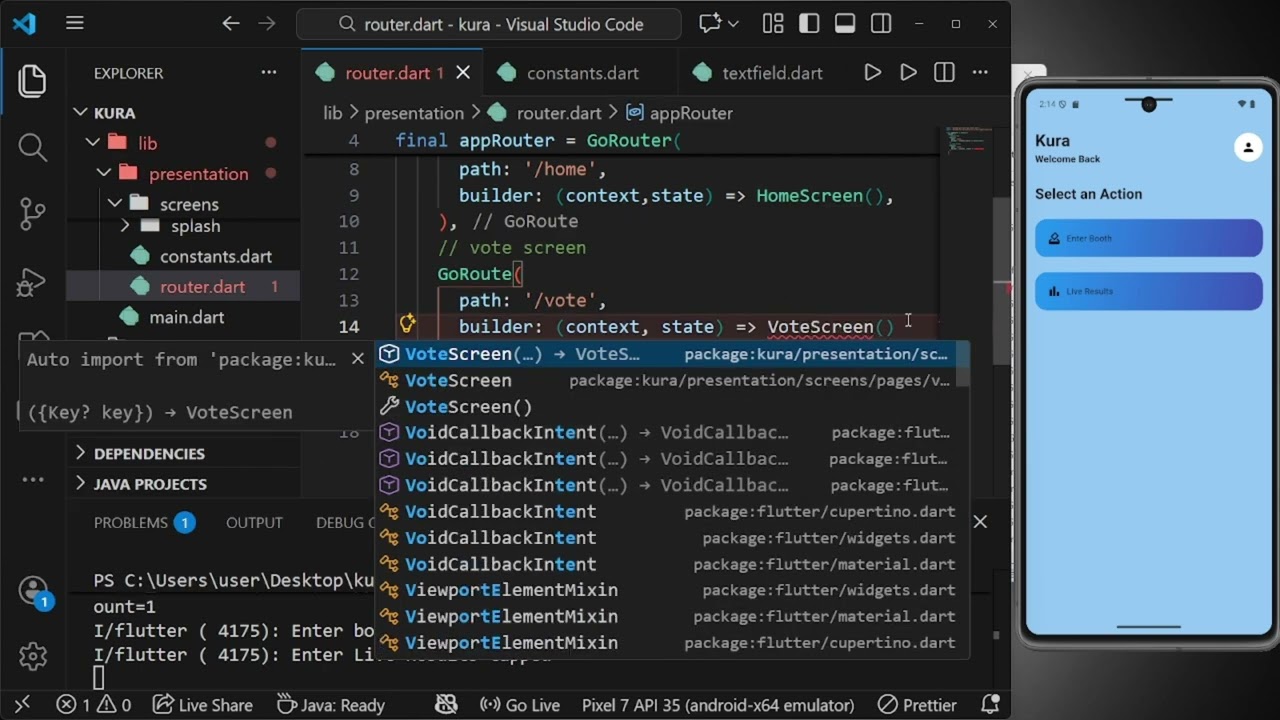Open the PROBLEMS panel tab

144,522
